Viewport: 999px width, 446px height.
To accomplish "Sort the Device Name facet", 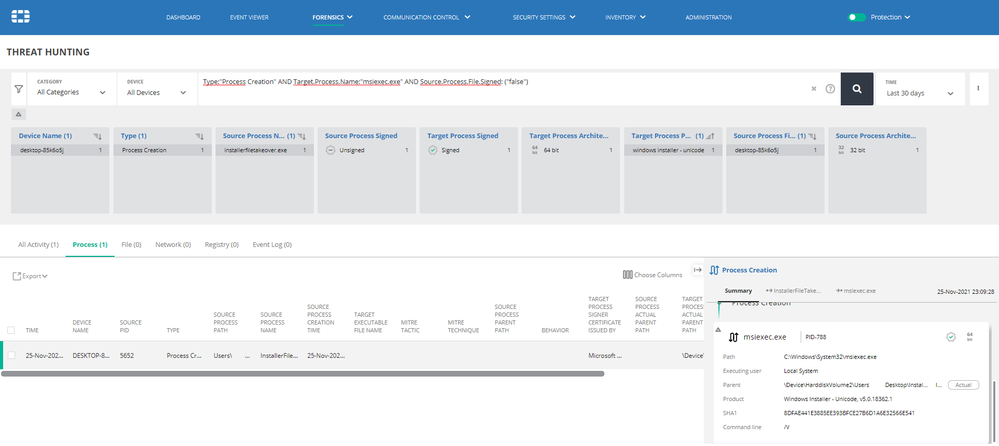I will [x=97, y=136].
